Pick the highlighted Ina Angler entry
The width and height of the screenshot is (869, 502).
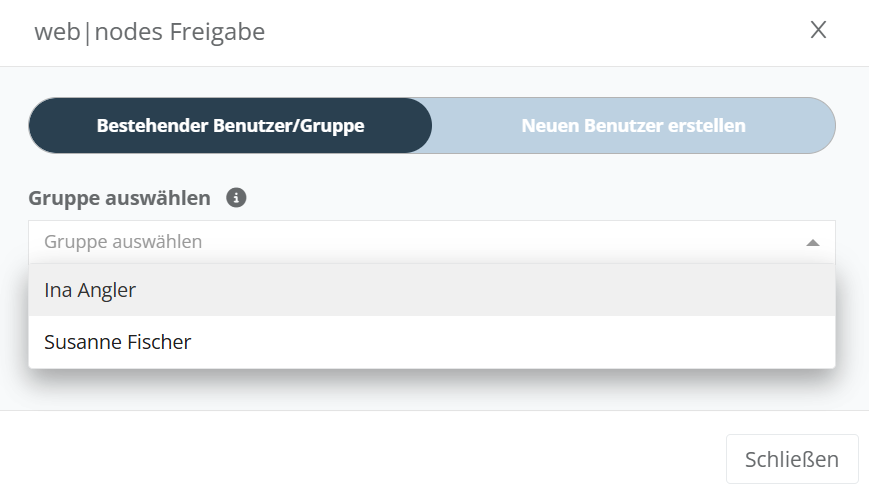tap(90, 290)
